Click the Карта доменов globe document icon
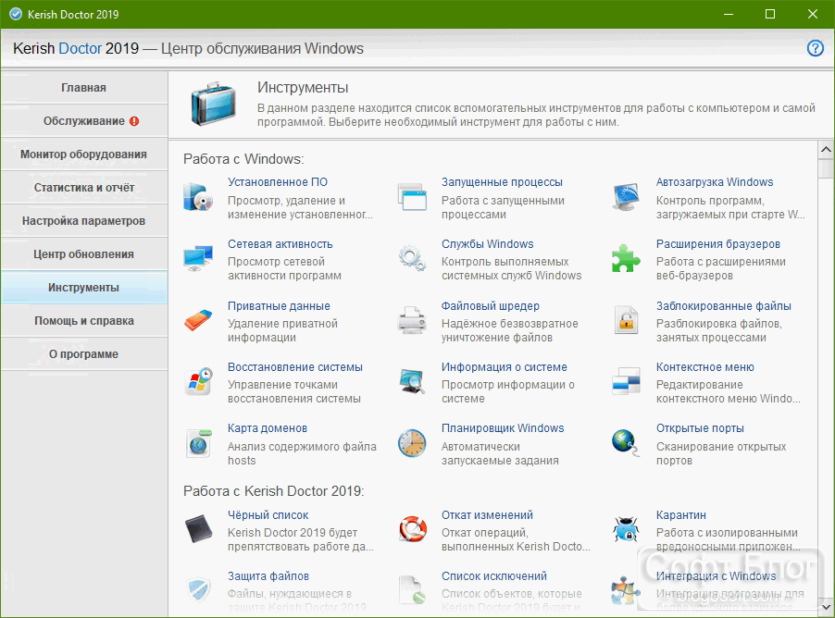 [x=198, y=443]
